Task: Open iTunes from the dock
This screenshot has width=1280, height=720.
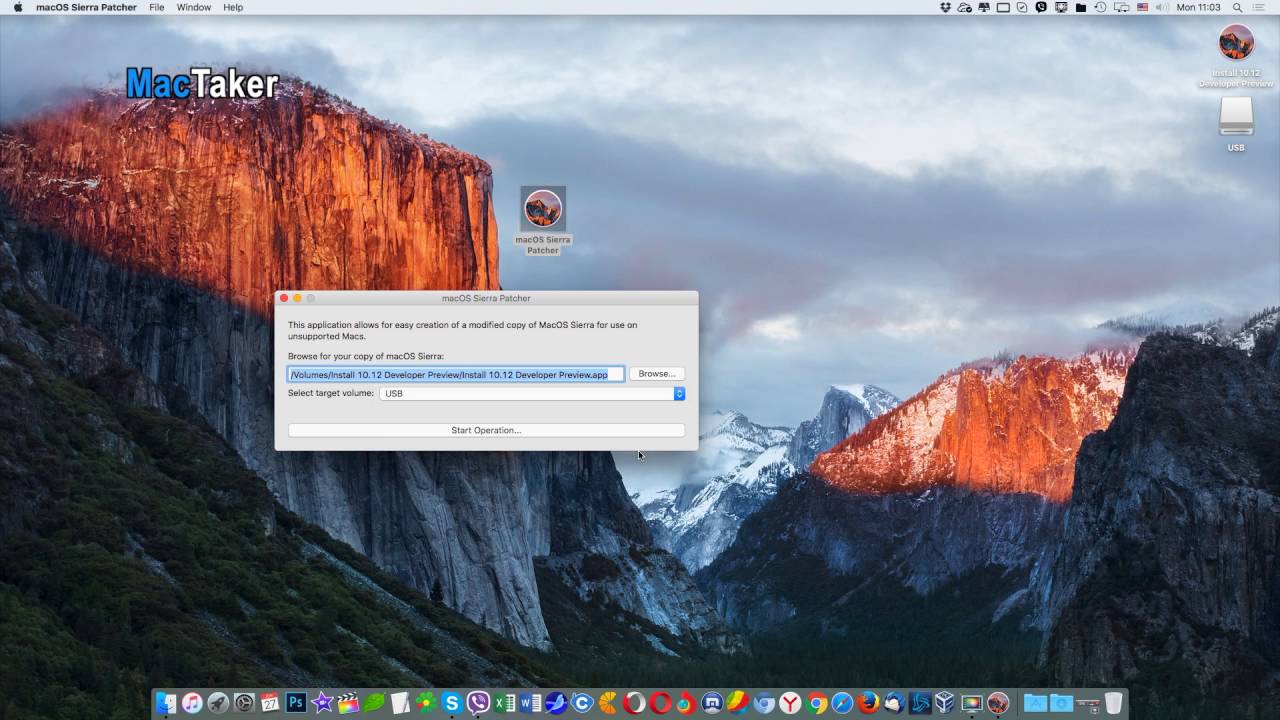Action: tap(192, 703)
